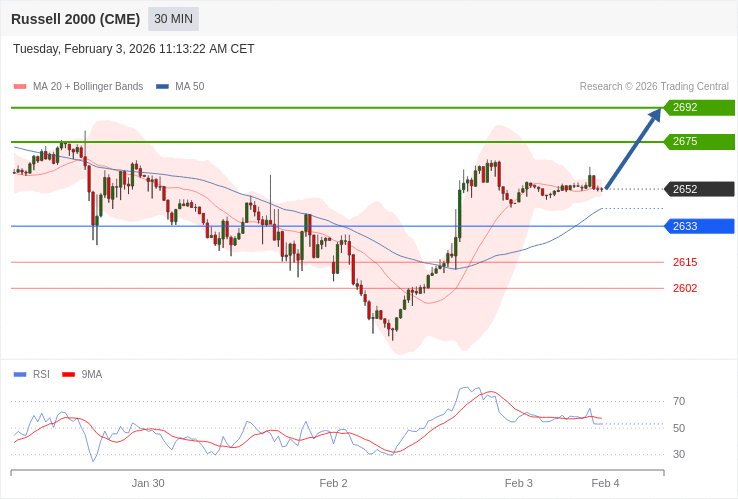Toggle the "MA 20 + Bollinger Bands" legend label
This screenshot has height=500, width=738.
point(88,87)
